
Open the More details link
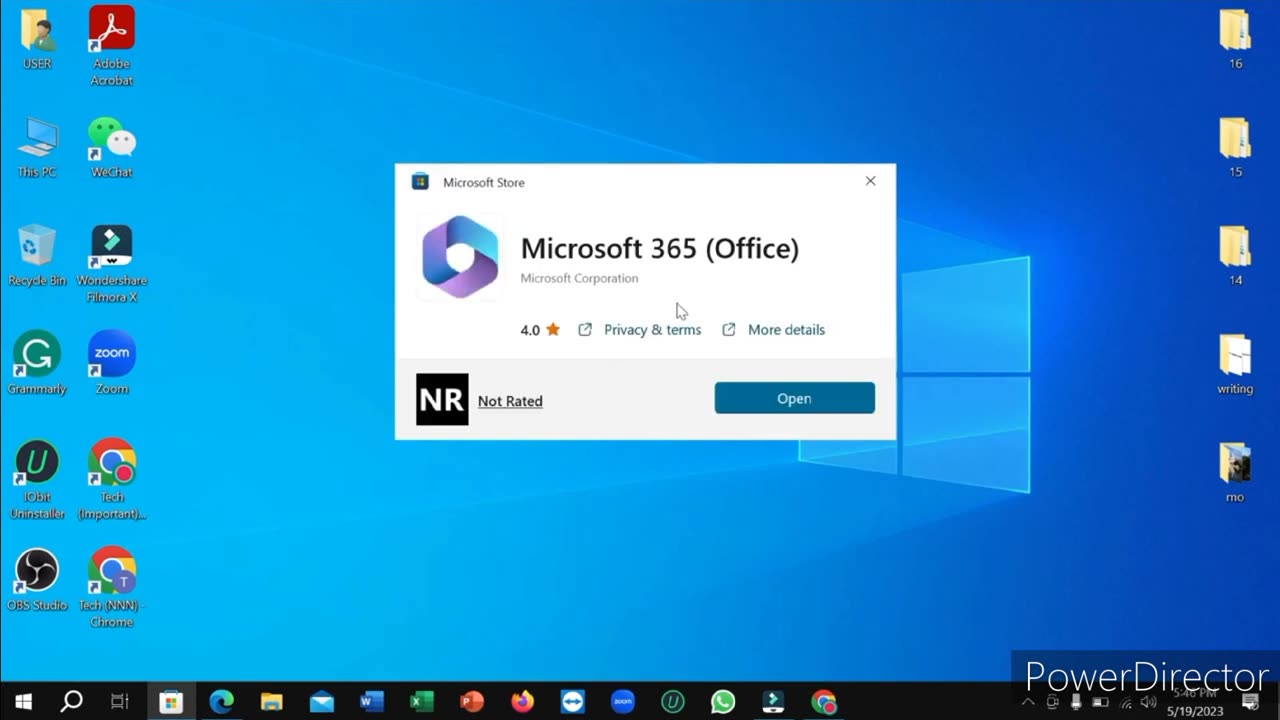786,330
